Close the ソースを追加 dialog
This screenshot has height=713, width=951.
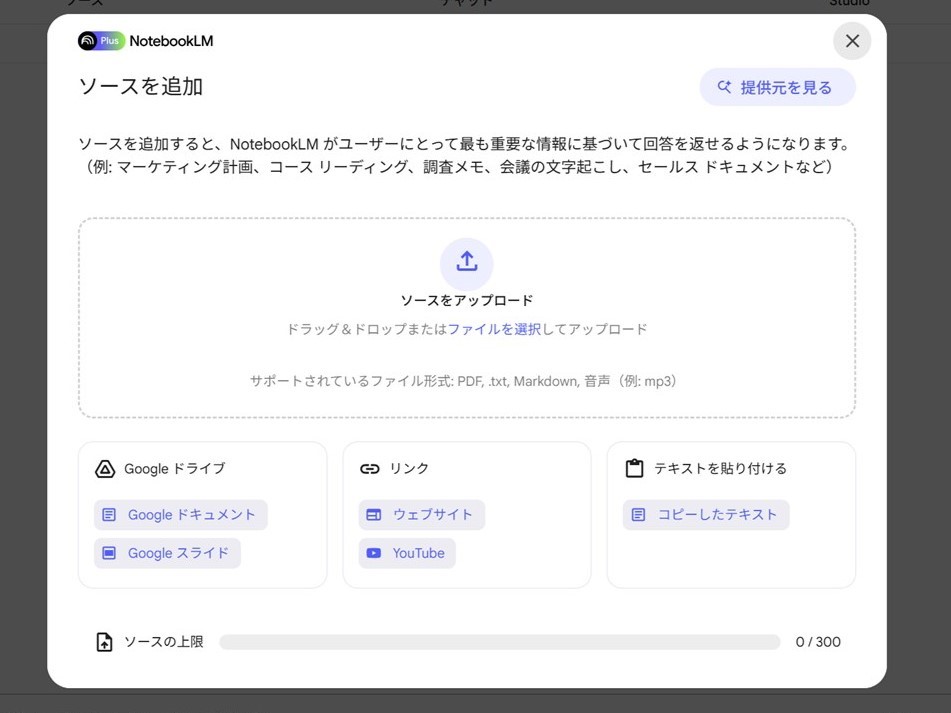(x=852, y=41)
